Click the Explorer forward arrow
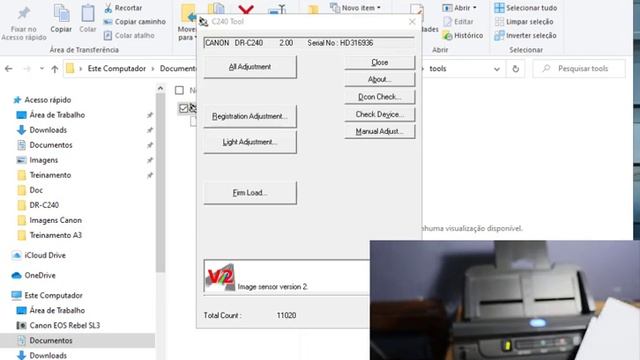Image resolution: width=640 pixels, height=360 pixels. [27, 69]
